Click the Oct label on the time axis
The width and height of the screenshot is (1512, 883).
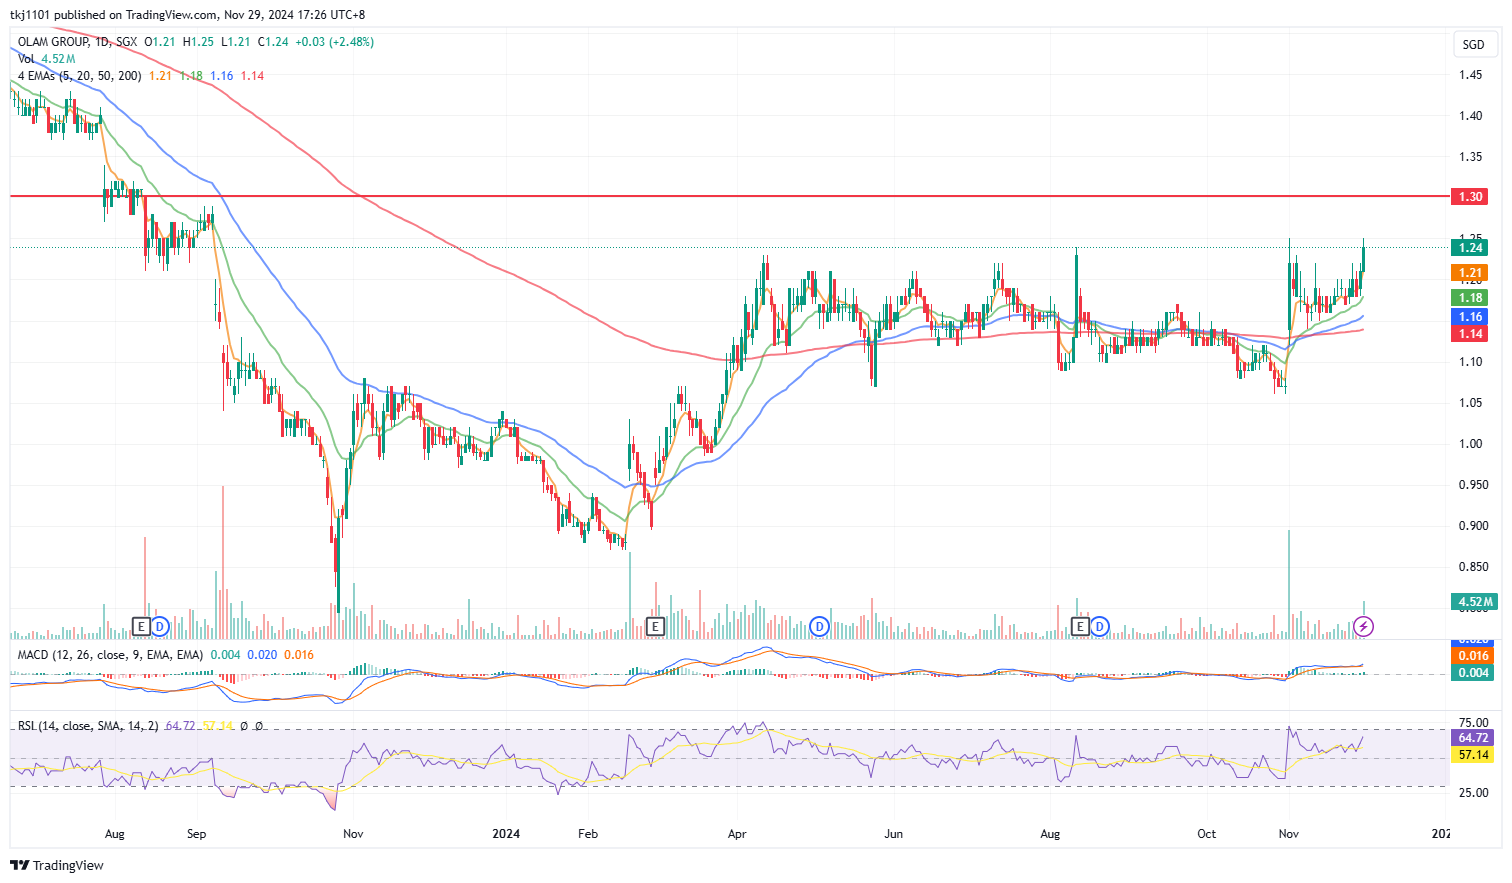[x=1207, y=833]
